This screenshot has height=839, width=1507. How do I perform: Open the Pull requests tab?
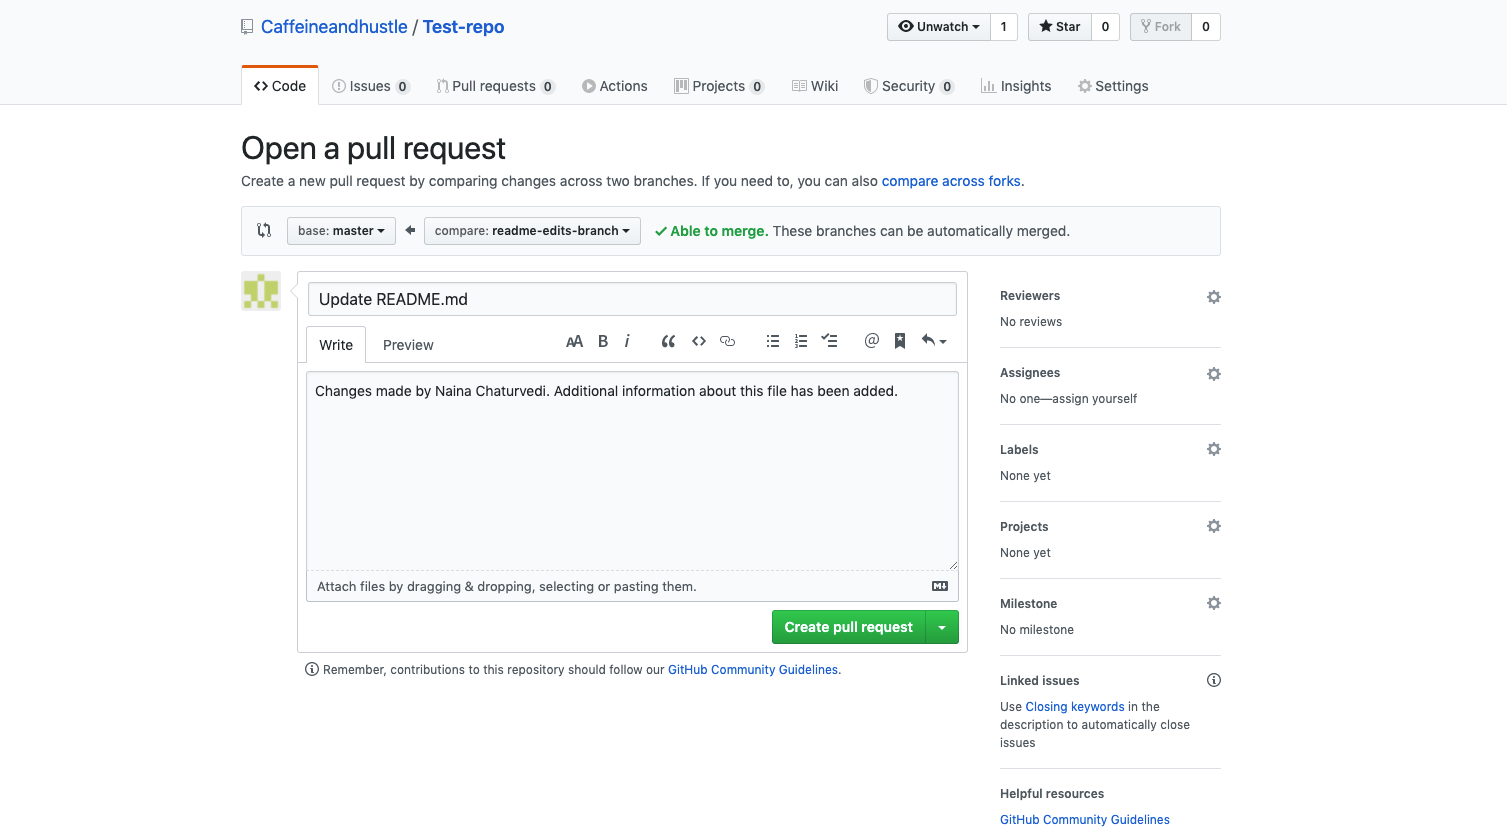(x=495, y=86)
